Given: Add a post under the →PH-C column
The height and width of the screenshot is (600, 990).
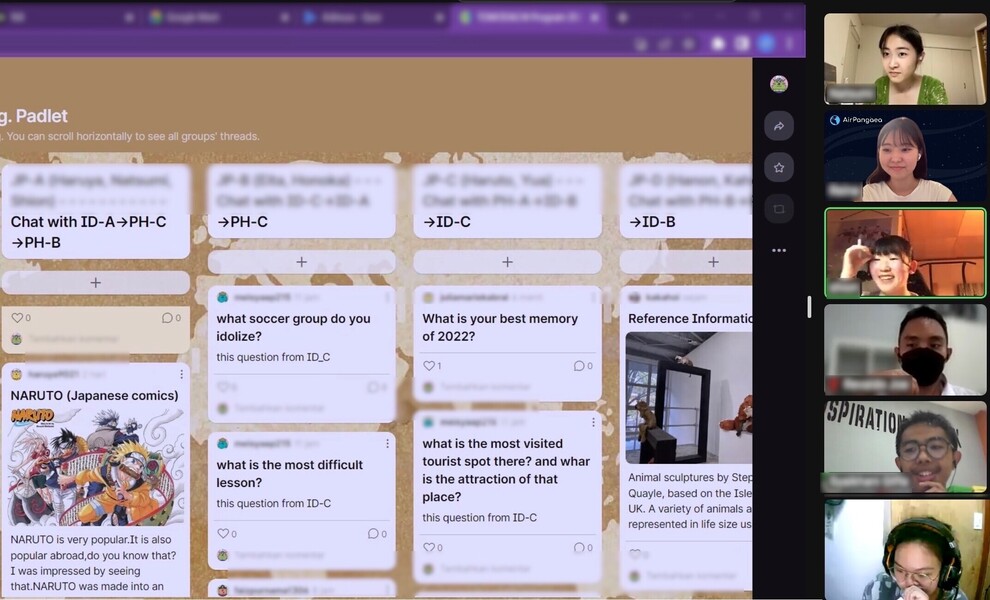Looking at the screenshot, I should (301, 262).
